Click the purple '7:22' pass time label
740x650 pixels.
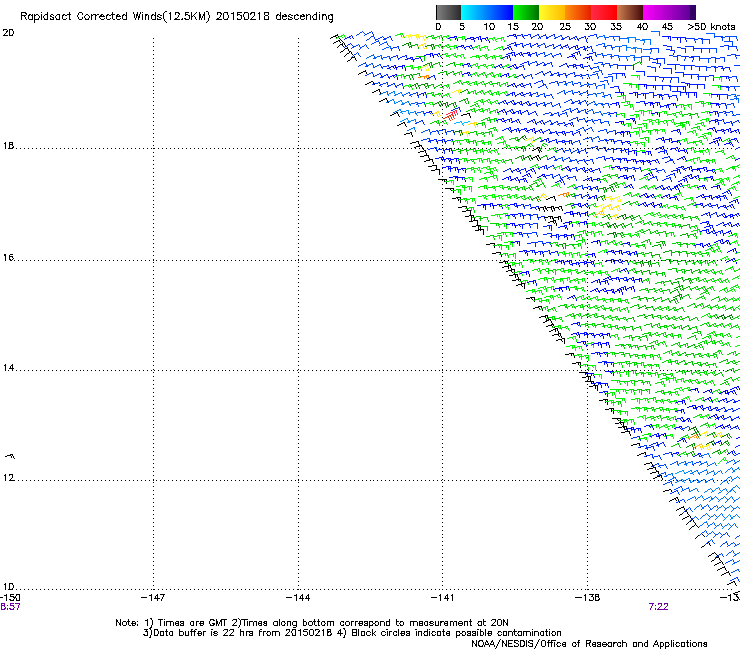[658, 607]
